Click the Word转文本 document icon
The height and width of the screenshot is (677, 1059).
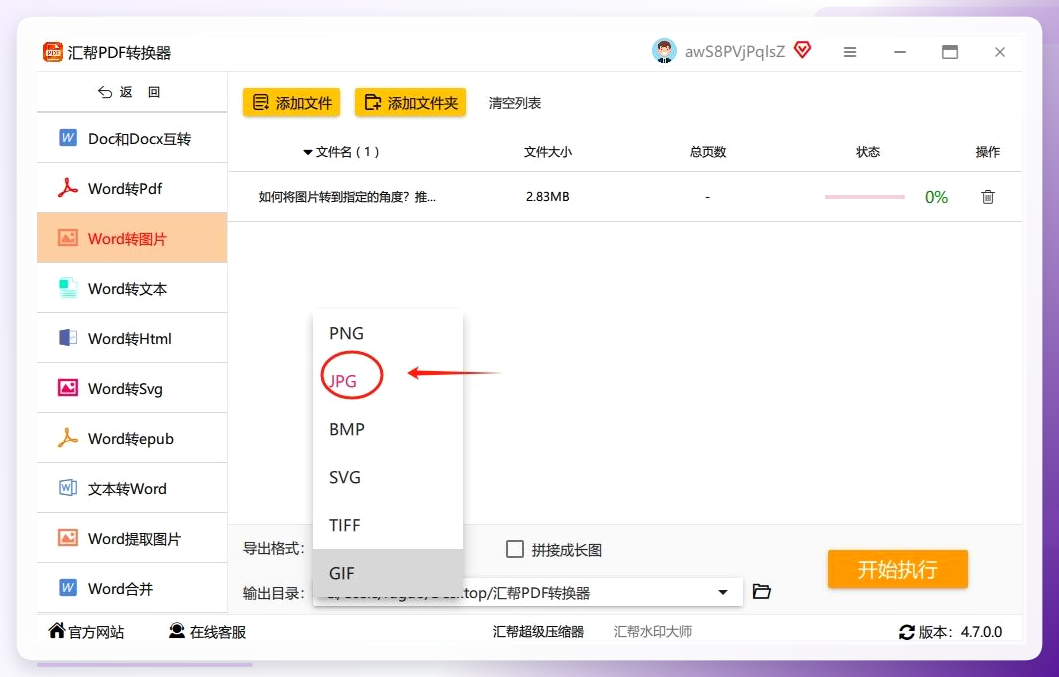pos(68,288)
